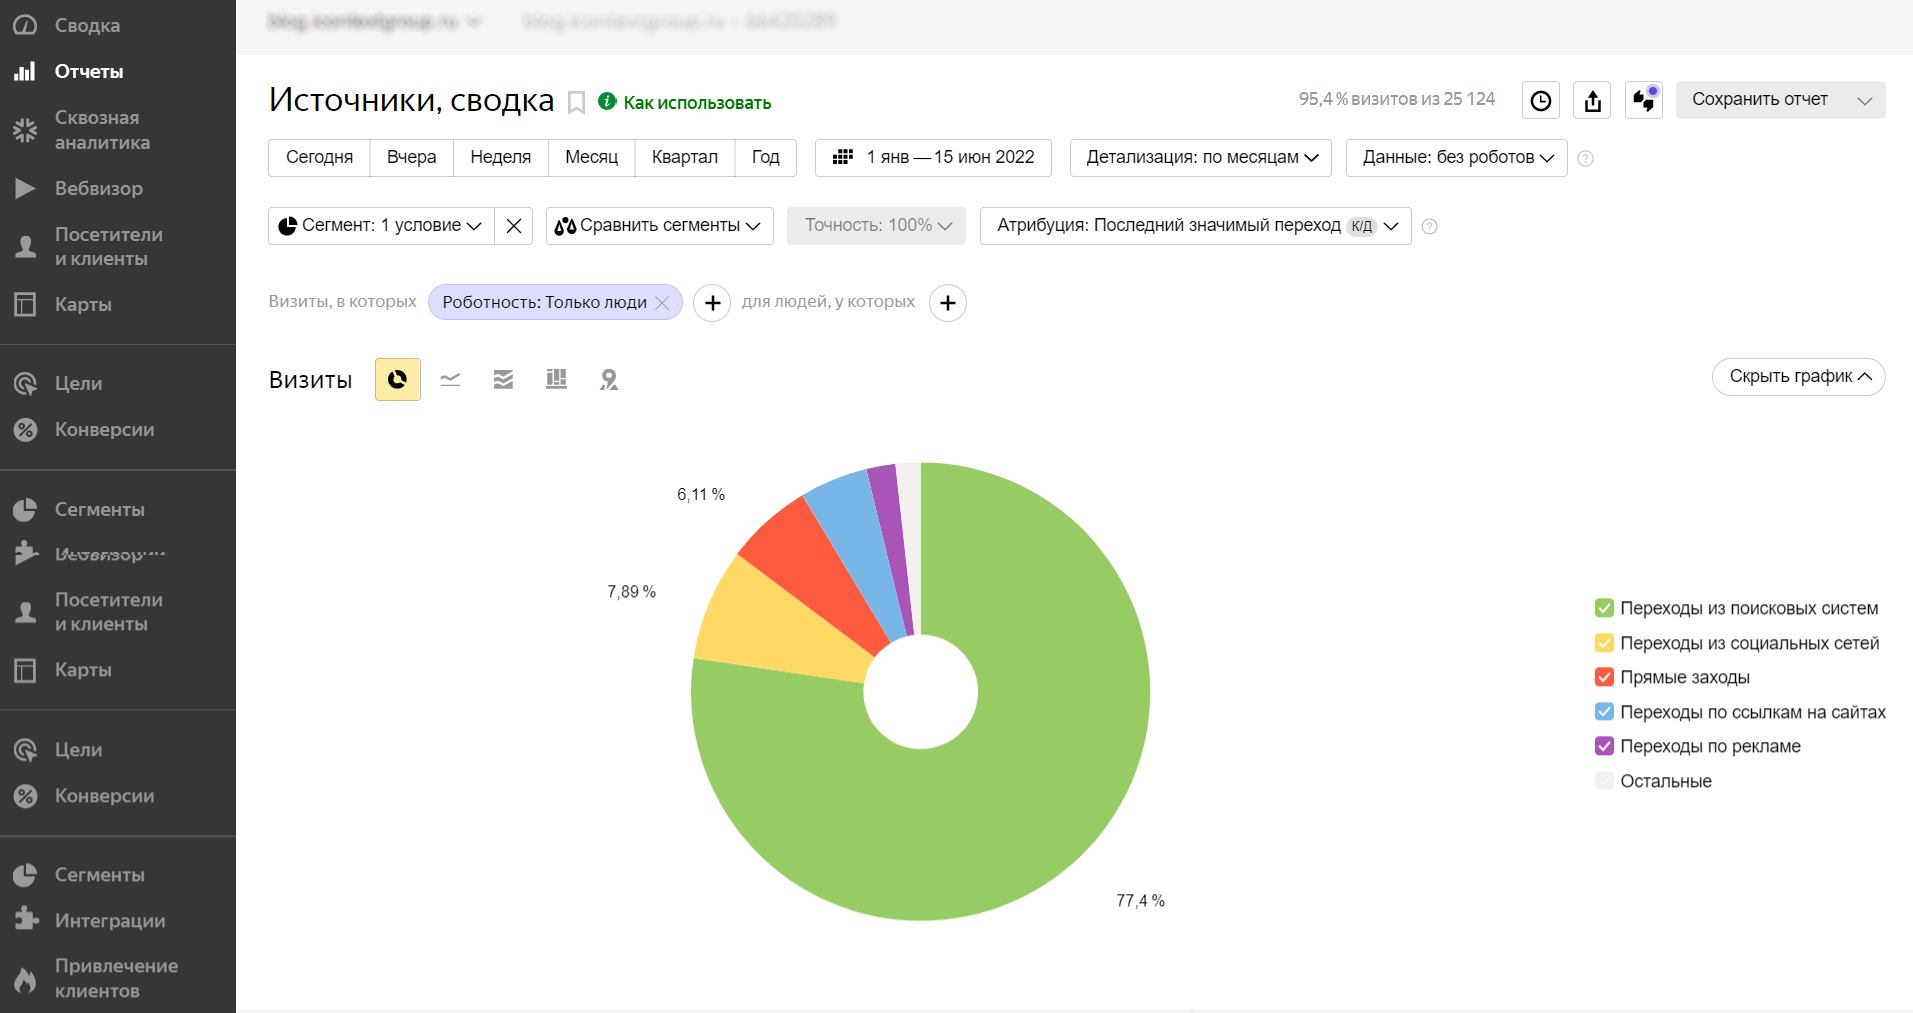Click Сохранить отчет button
The height and width of the screenshot is (1013, 1913).
[x=1760, y=99]
